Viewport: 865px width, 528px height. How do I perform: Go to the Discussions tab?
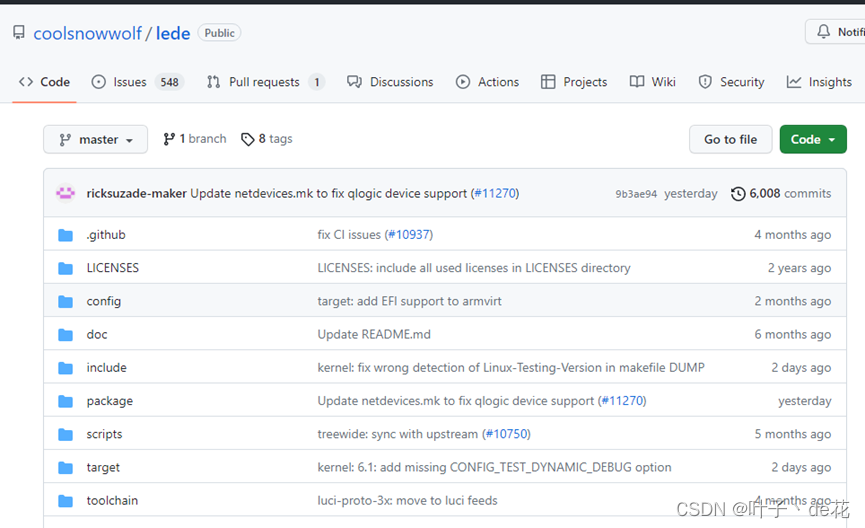pos(390,82)
